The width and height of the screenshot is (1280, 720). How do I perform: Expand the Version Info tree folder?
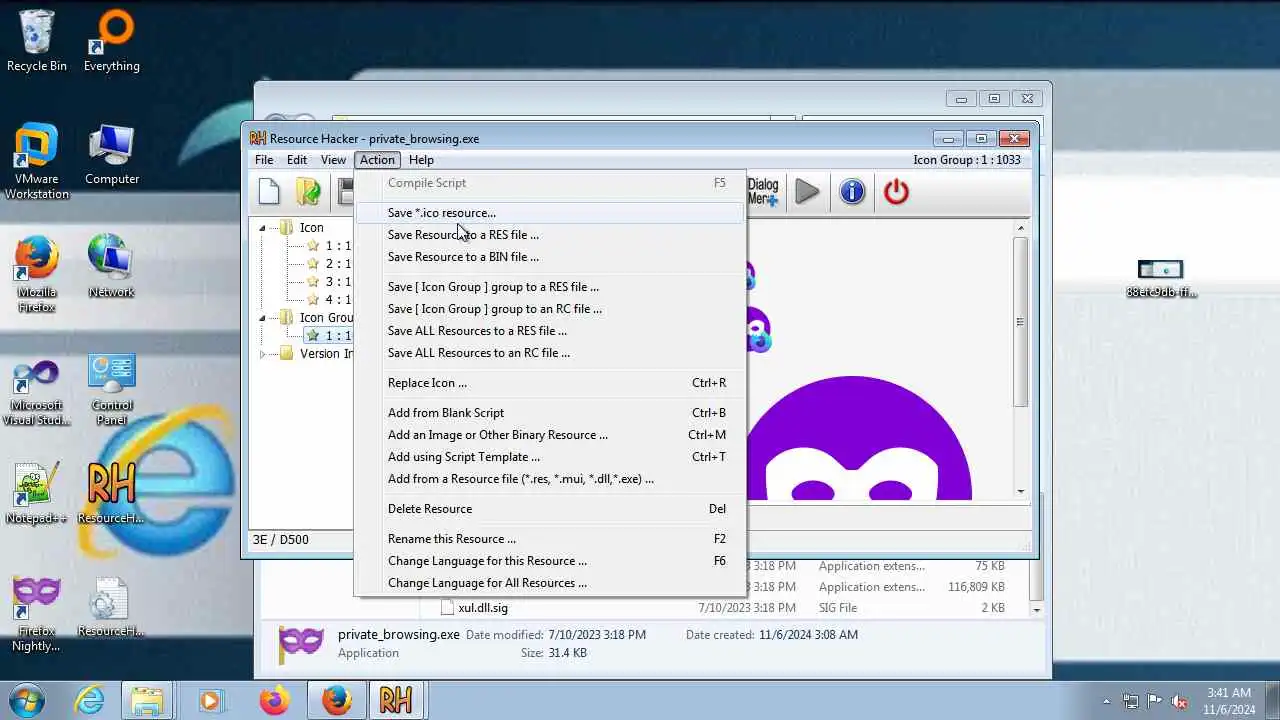(x=263, y=354)
